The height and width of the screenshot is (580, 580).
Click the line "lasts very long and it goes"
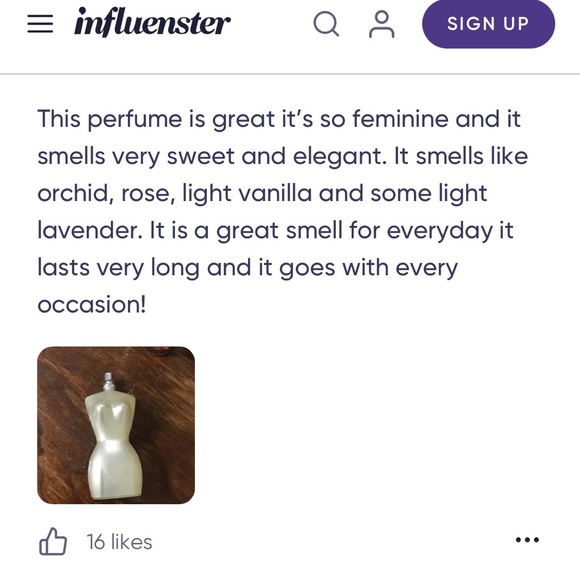(x=247, y=268)
